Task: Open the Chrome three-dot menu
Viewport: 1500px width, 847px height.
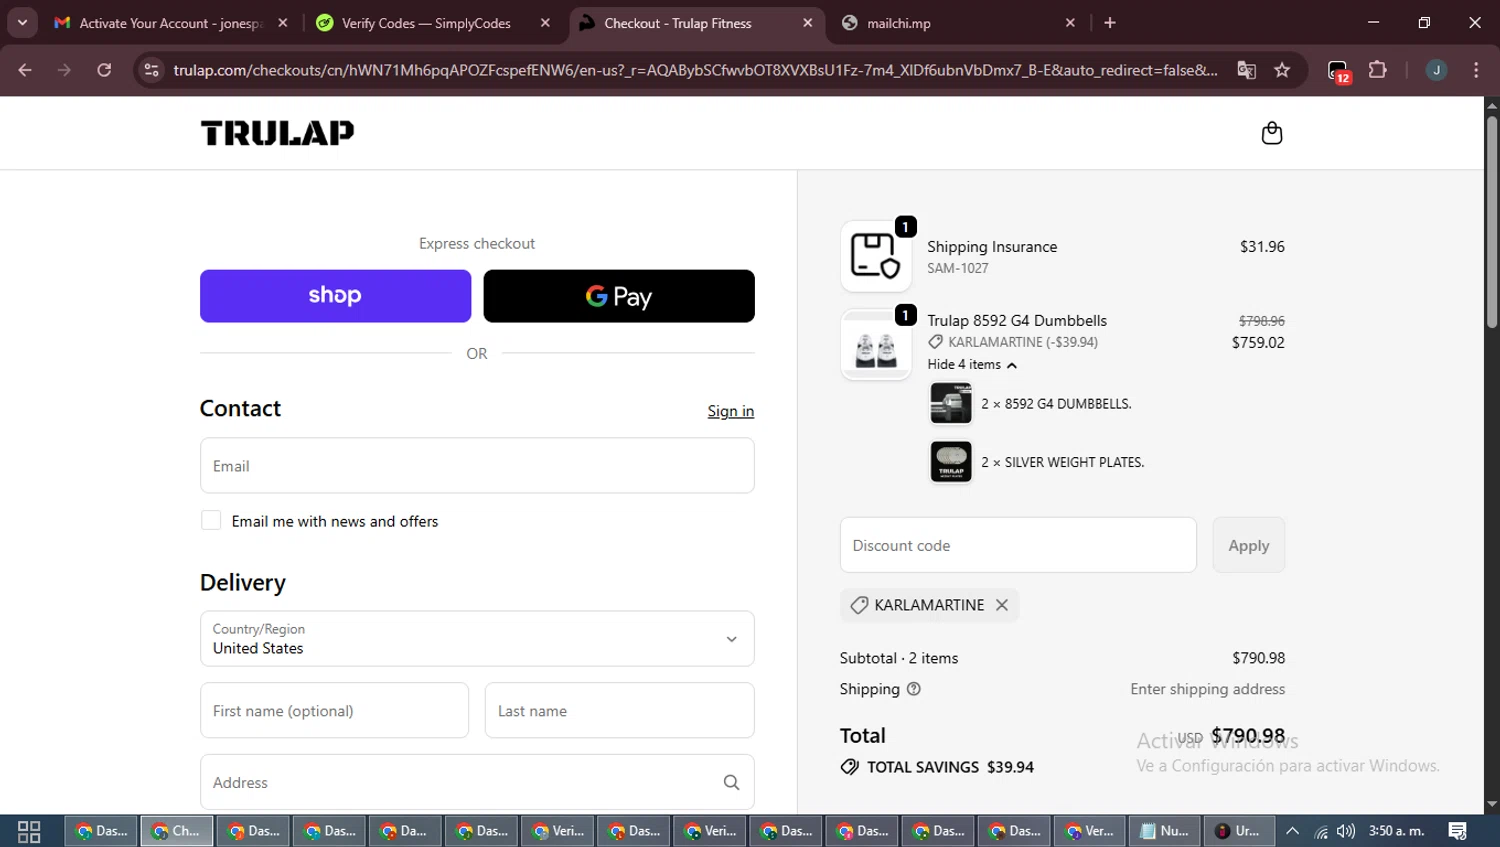Action: click(1476, 70)
